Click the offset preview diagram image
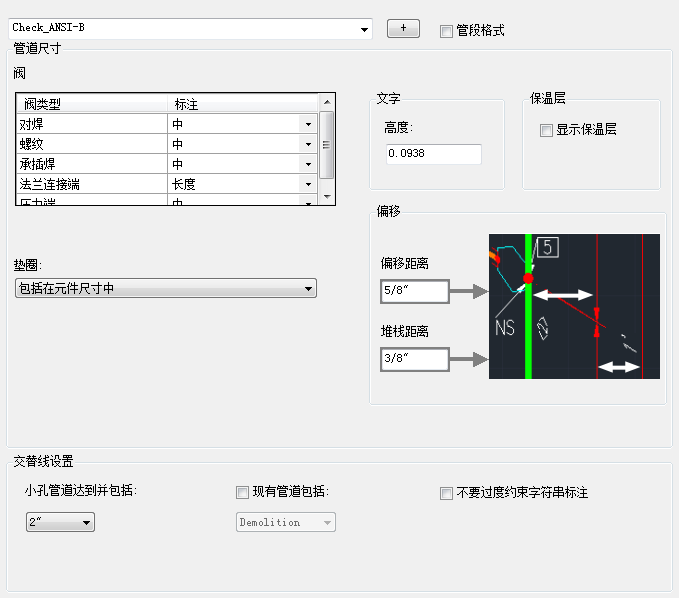The height and width of the screenshot is (598, 679). coord(574,307)
